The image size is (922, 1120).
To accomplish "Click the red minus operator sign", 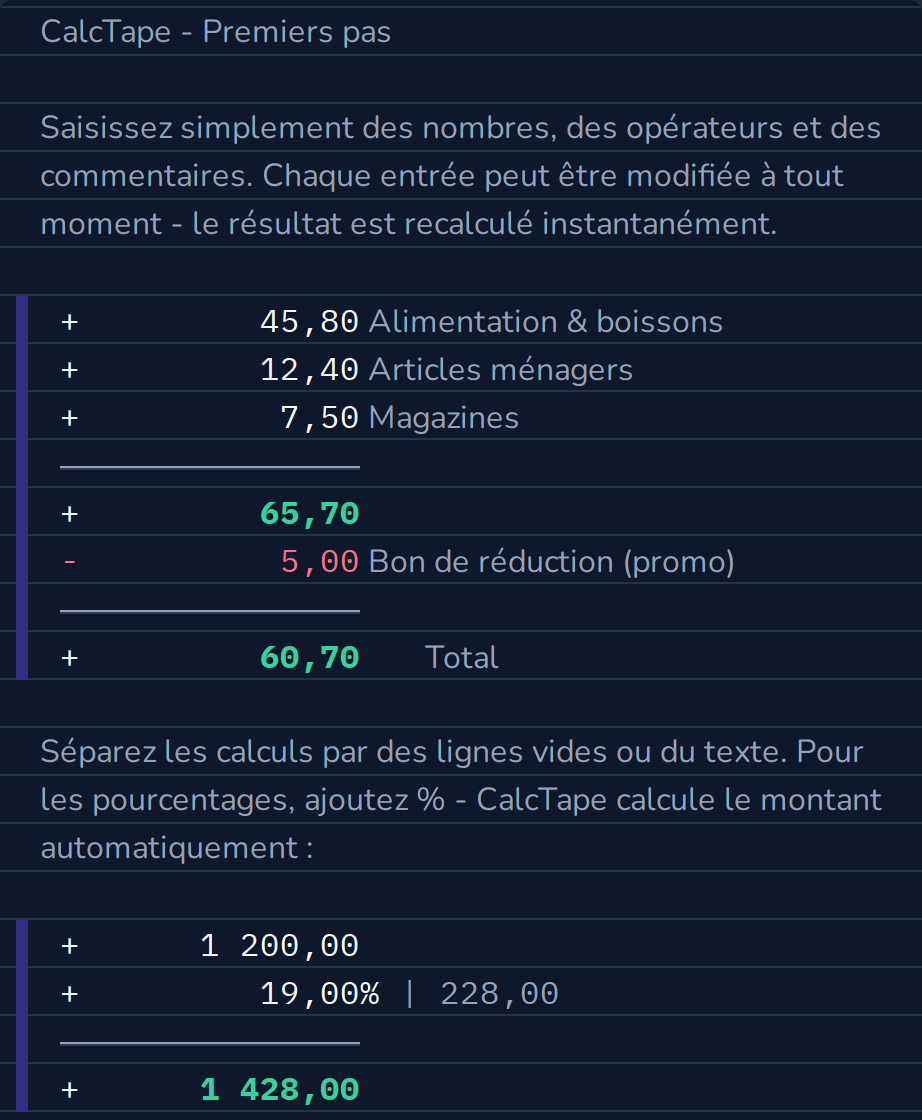I will point(69,562).
